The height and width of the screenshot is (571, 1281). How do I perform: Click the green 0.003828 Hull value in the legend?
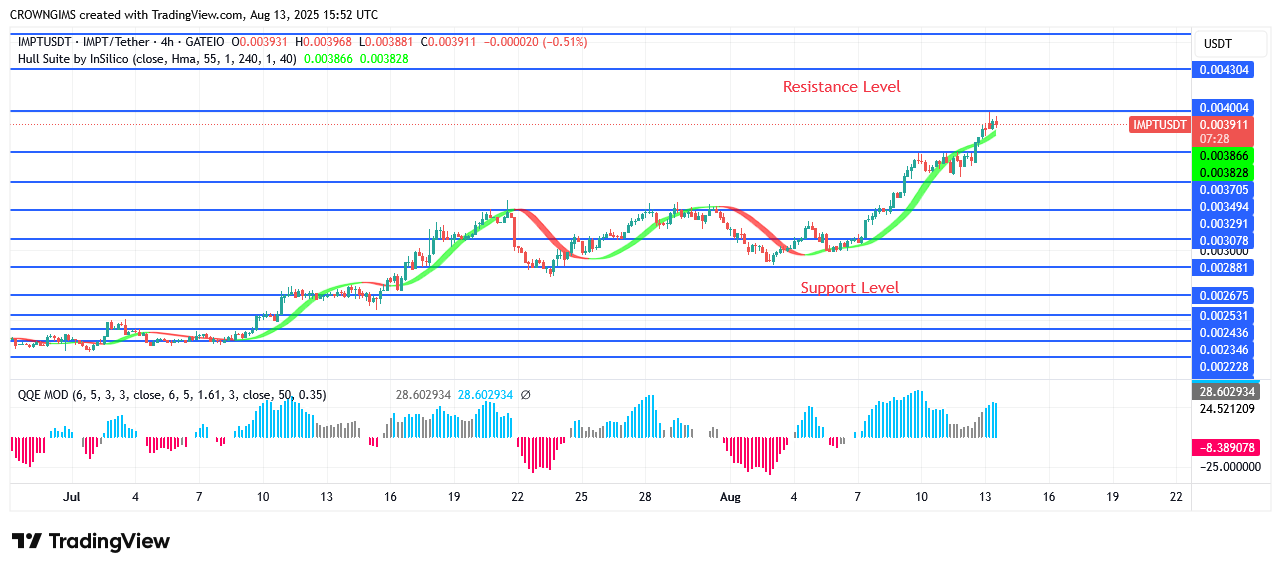[x=384, y=59]
